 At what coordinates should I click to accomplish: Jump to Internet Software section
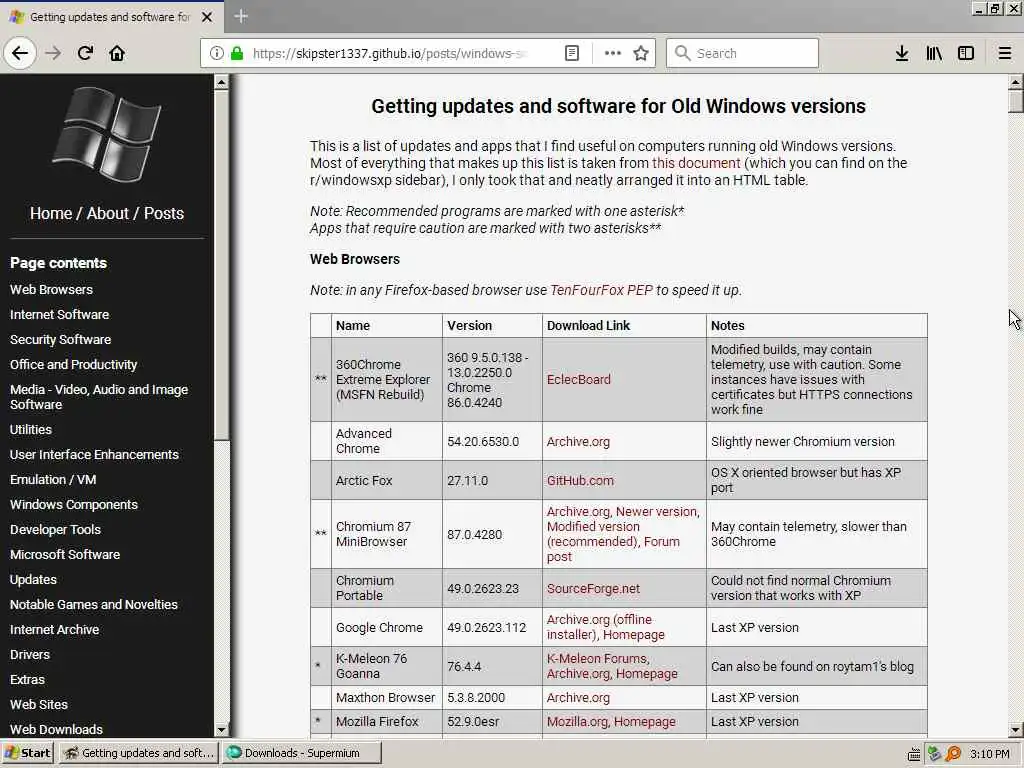59,315
